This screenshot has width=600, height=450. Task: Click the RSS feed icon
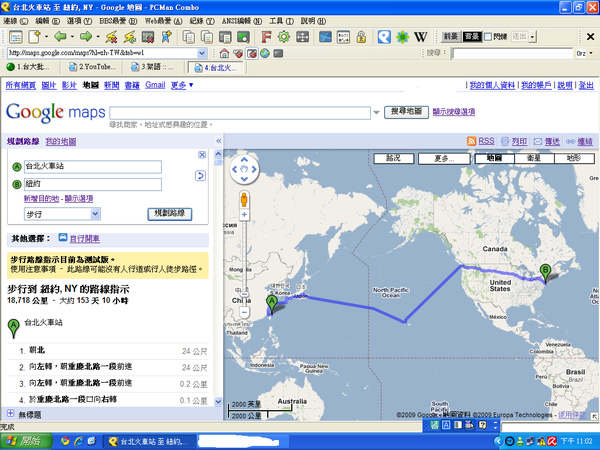471,141
